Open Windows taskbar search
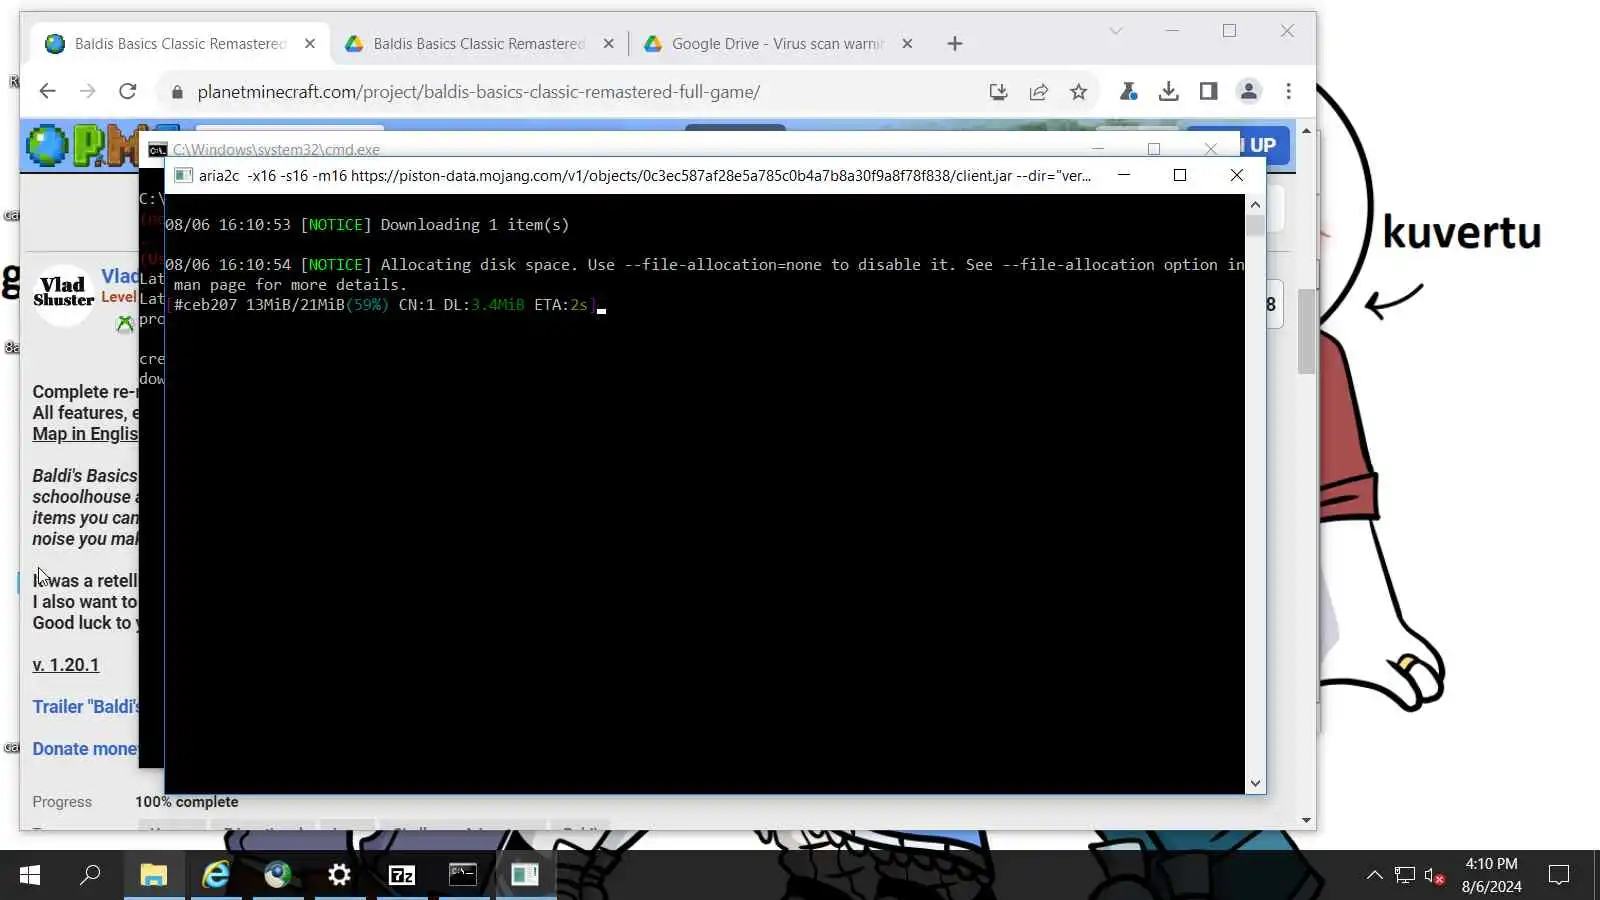 90,876
